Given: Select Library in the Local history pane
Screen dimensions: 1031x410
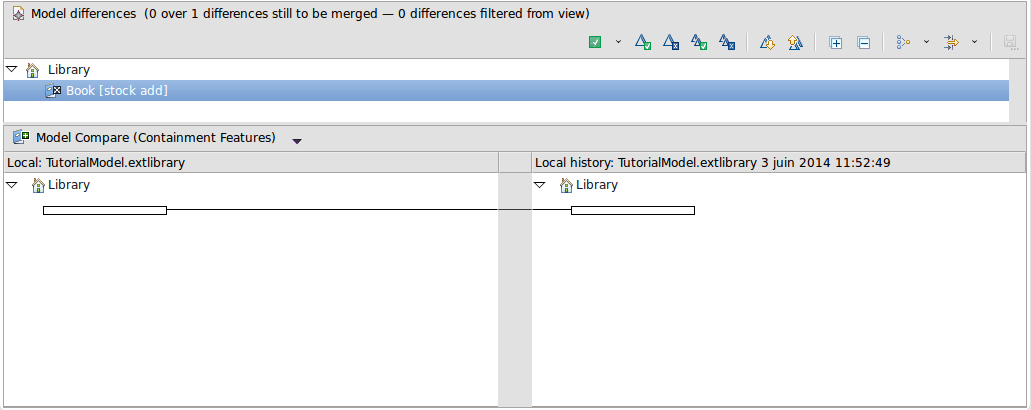Looking at the screenshot, I should 596,185.
